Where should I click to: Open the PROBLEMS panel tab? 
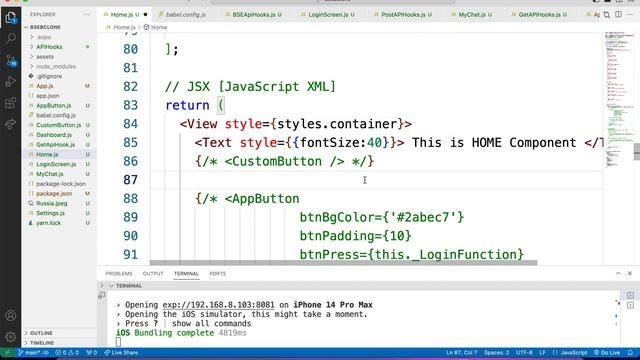[x=119, y=273]
